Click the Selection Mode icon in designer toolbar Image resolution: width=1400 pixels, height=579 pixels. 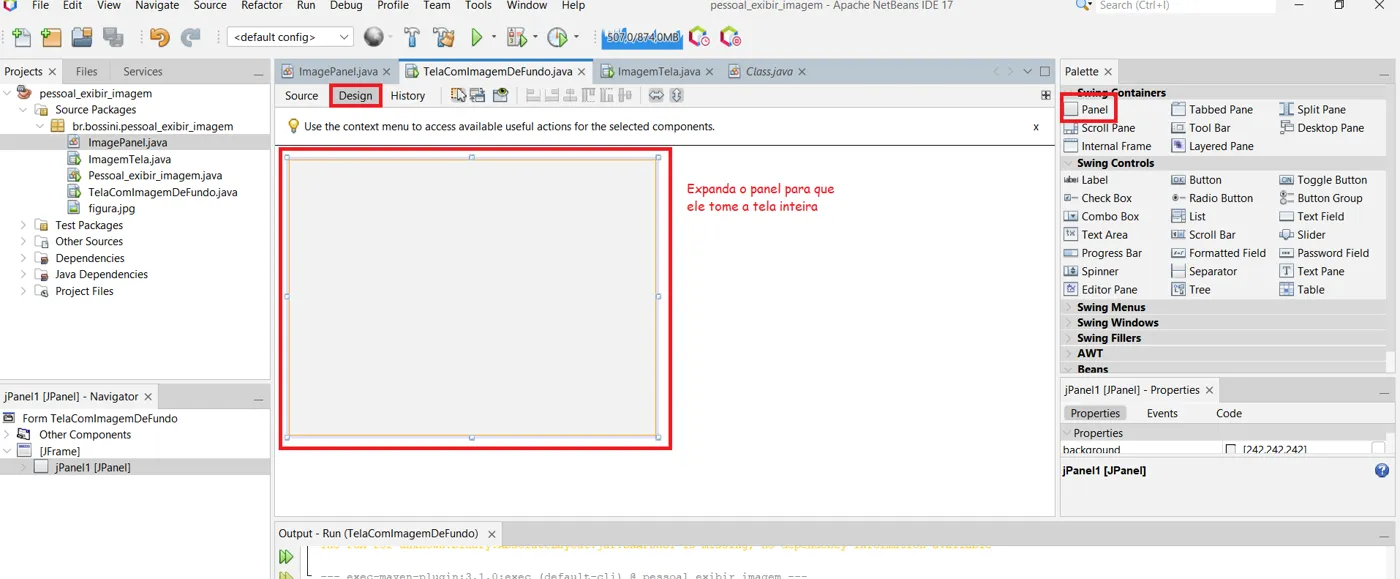coord(458,95)
